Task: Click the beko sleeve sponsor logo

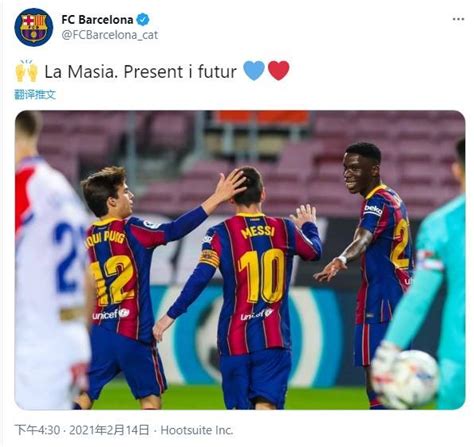Action: tap(373, 210)
